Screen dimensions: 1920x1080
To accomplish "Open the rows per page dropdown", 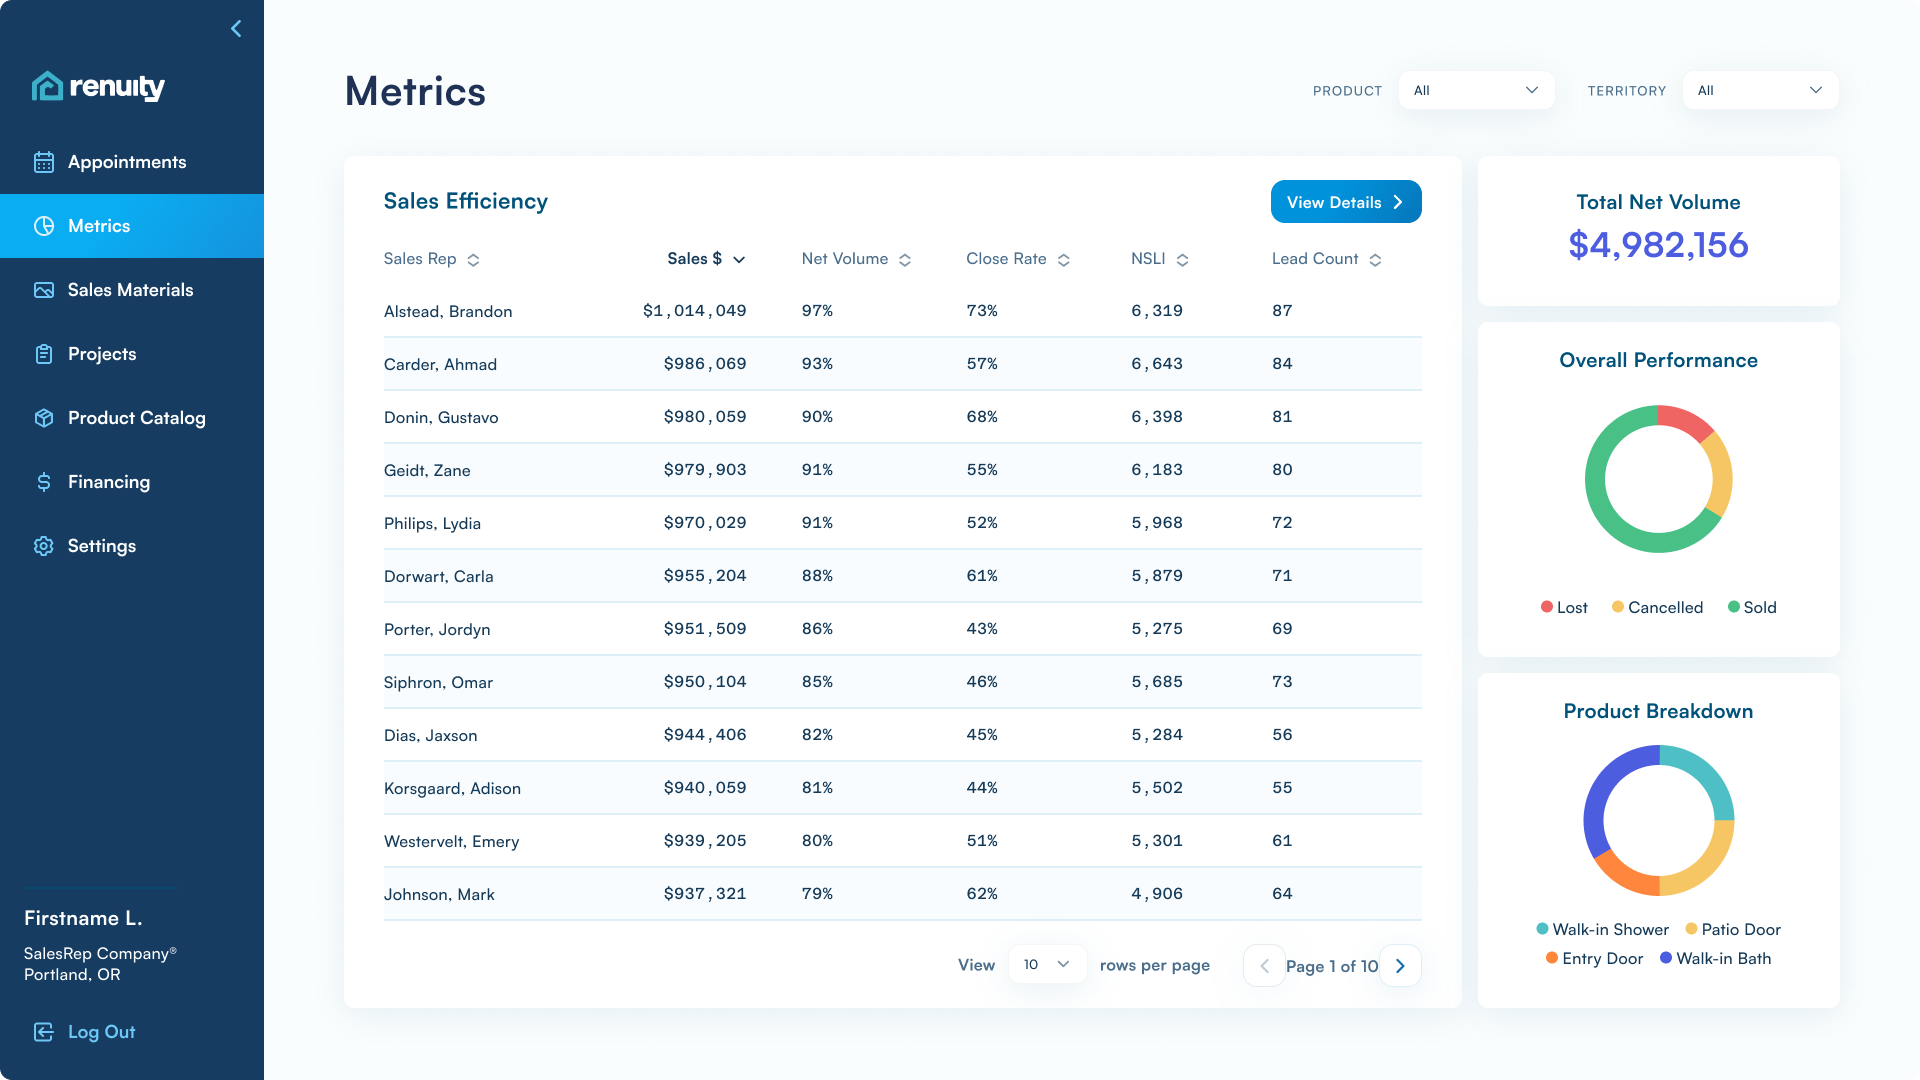I will pos(1047,965).
